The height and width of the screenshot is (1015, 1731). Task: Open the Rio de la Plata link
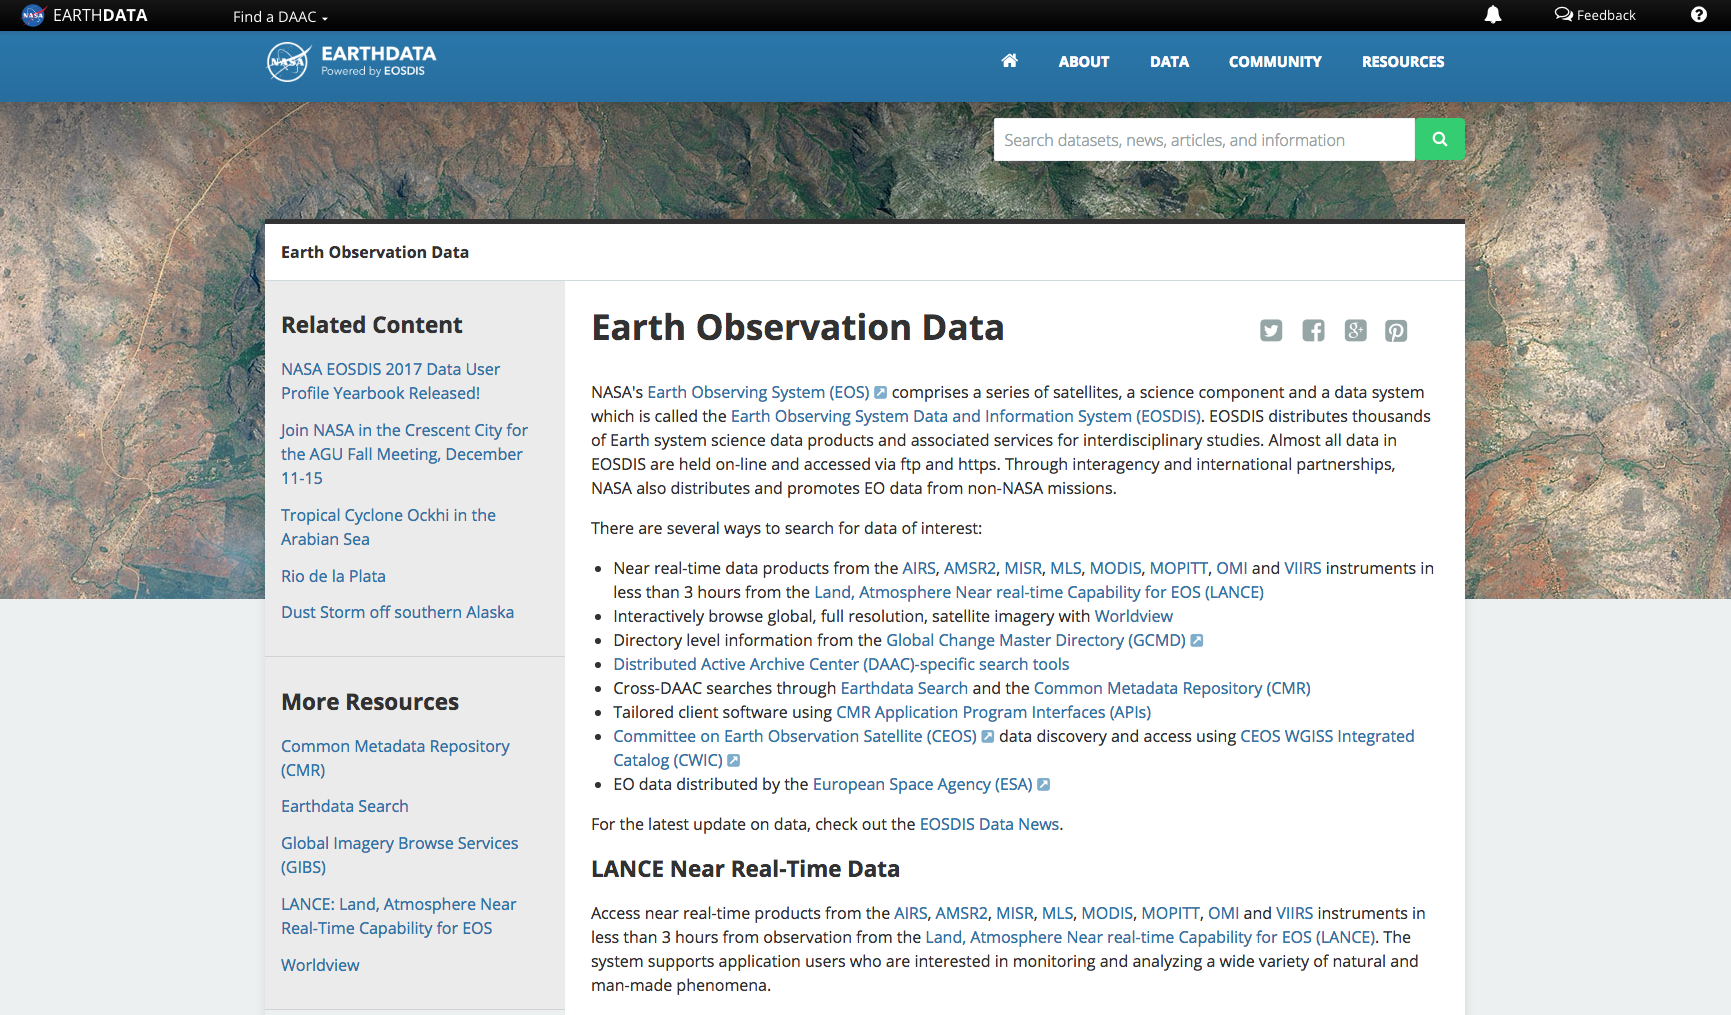click(x=333, y=576)
